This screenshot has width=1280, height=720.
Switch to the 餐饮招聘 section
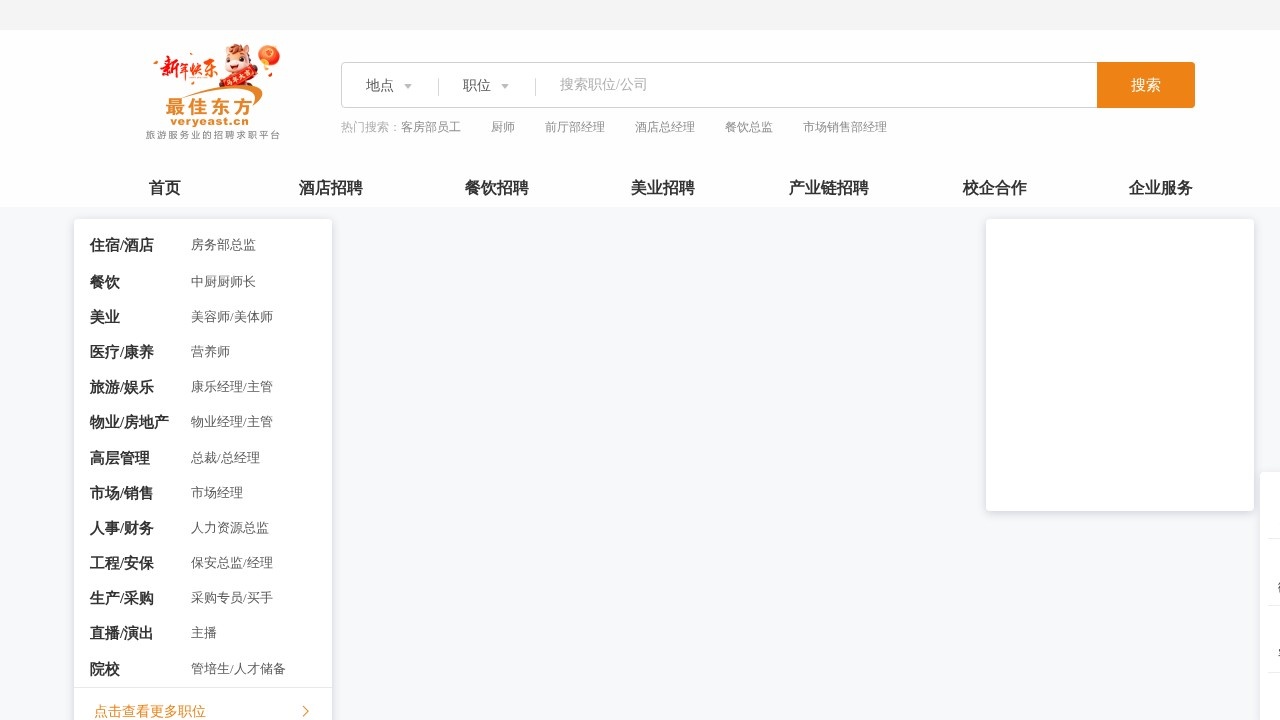(x=496, y=188)
